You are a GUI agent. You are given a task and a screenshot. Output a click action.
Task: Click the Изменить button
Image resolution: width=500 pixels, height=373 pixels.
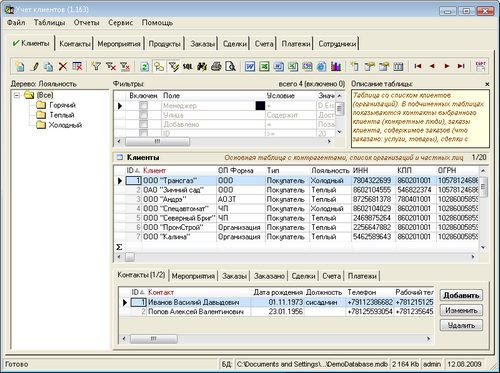(x=461, y=310)
